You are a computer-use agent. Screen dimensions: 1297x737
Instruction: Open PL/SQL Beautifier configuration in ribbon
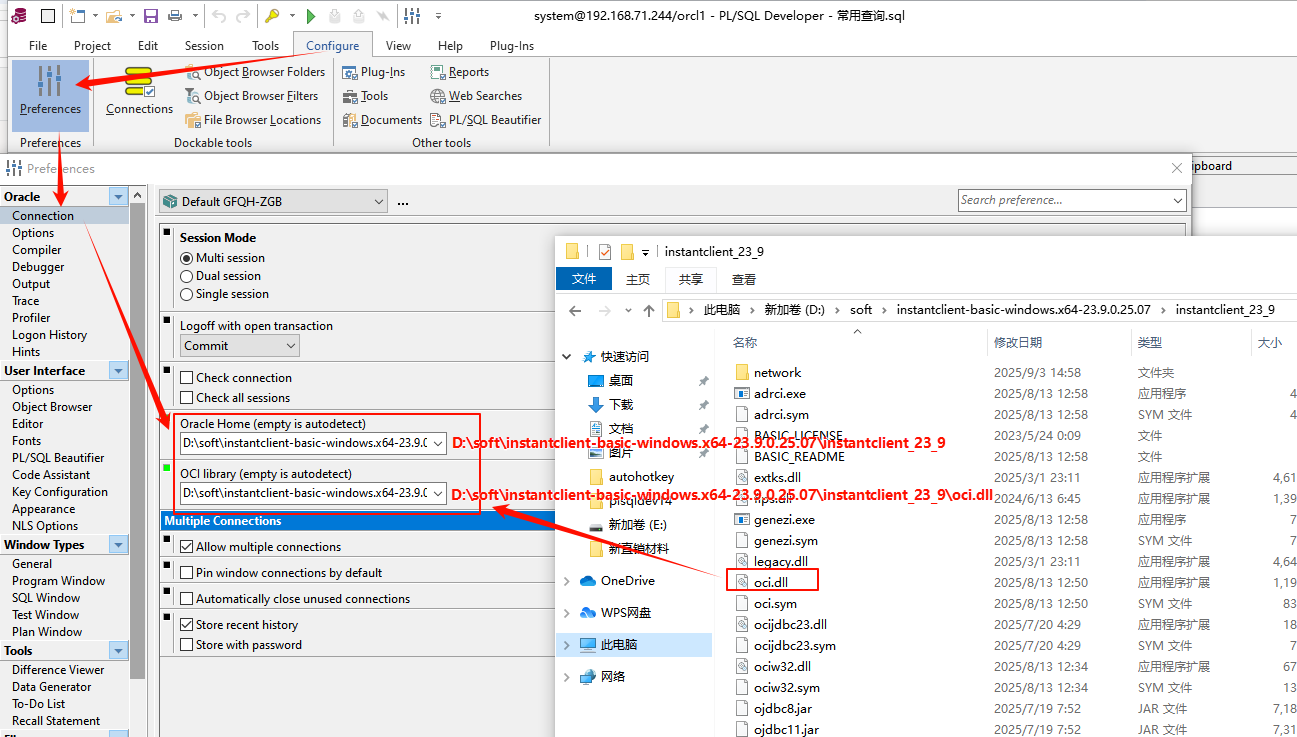pos(486,120)
